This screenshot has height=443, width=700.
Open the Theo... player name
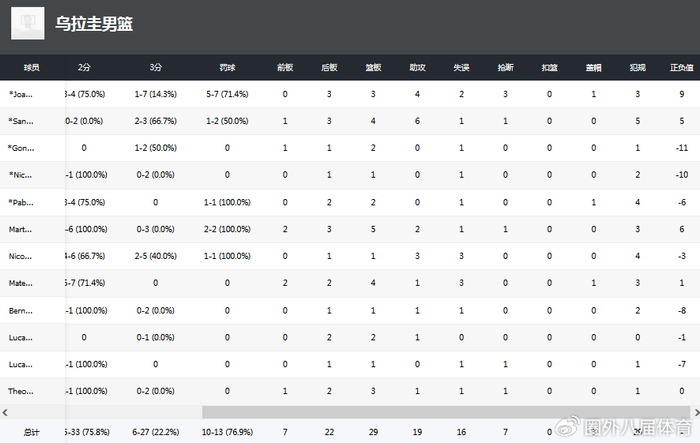click(x=21, y=391)
